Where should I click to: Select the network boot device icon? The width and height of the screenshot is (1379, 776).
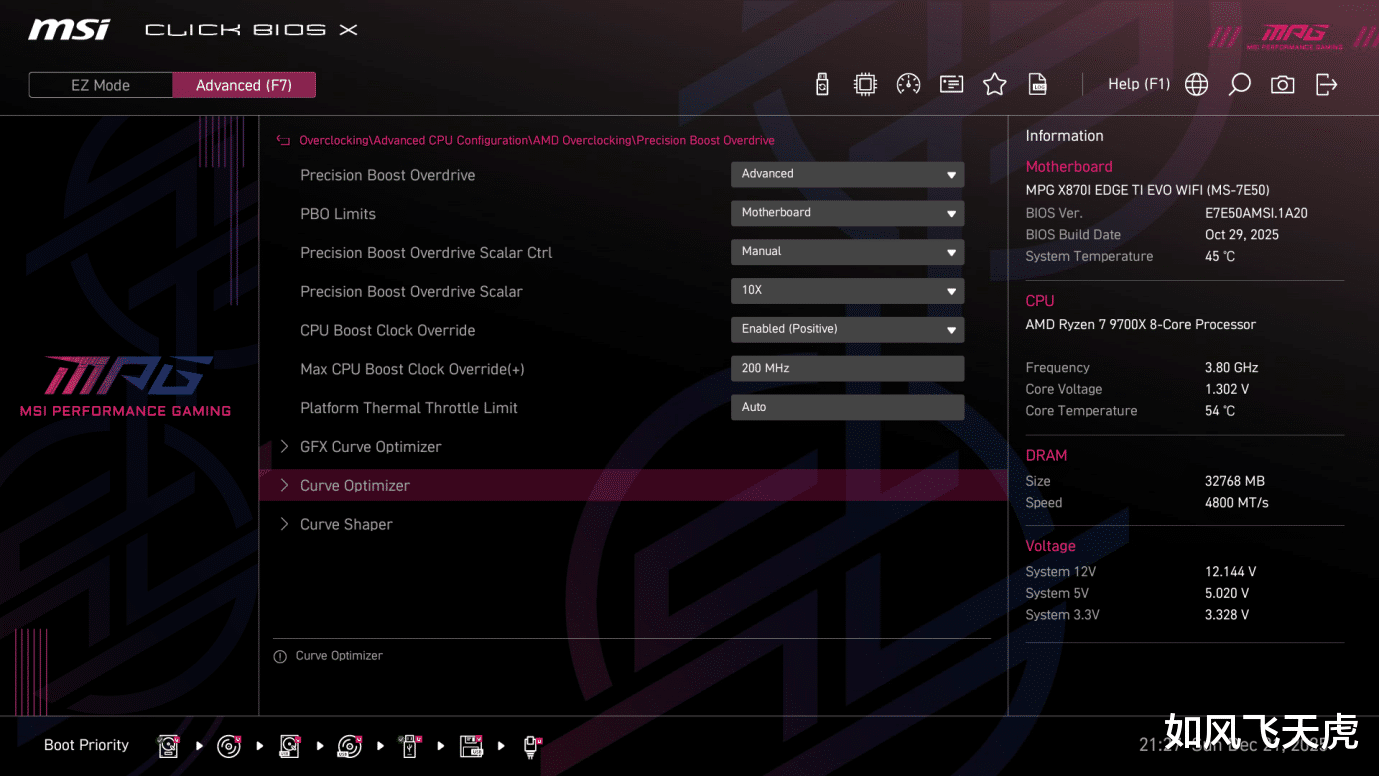(x=532, y=746)
